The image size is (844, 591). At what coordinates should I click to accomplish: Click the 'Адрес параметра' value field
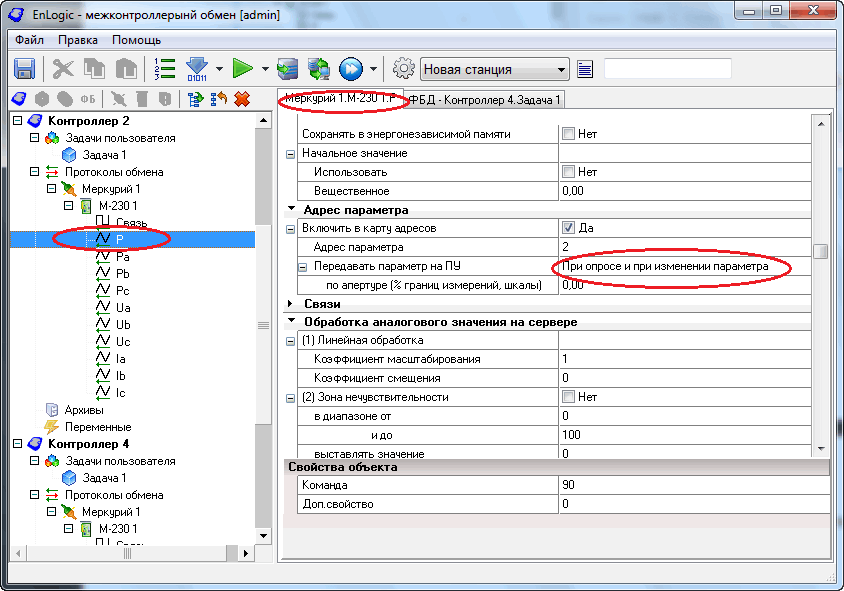coord(685,247)
